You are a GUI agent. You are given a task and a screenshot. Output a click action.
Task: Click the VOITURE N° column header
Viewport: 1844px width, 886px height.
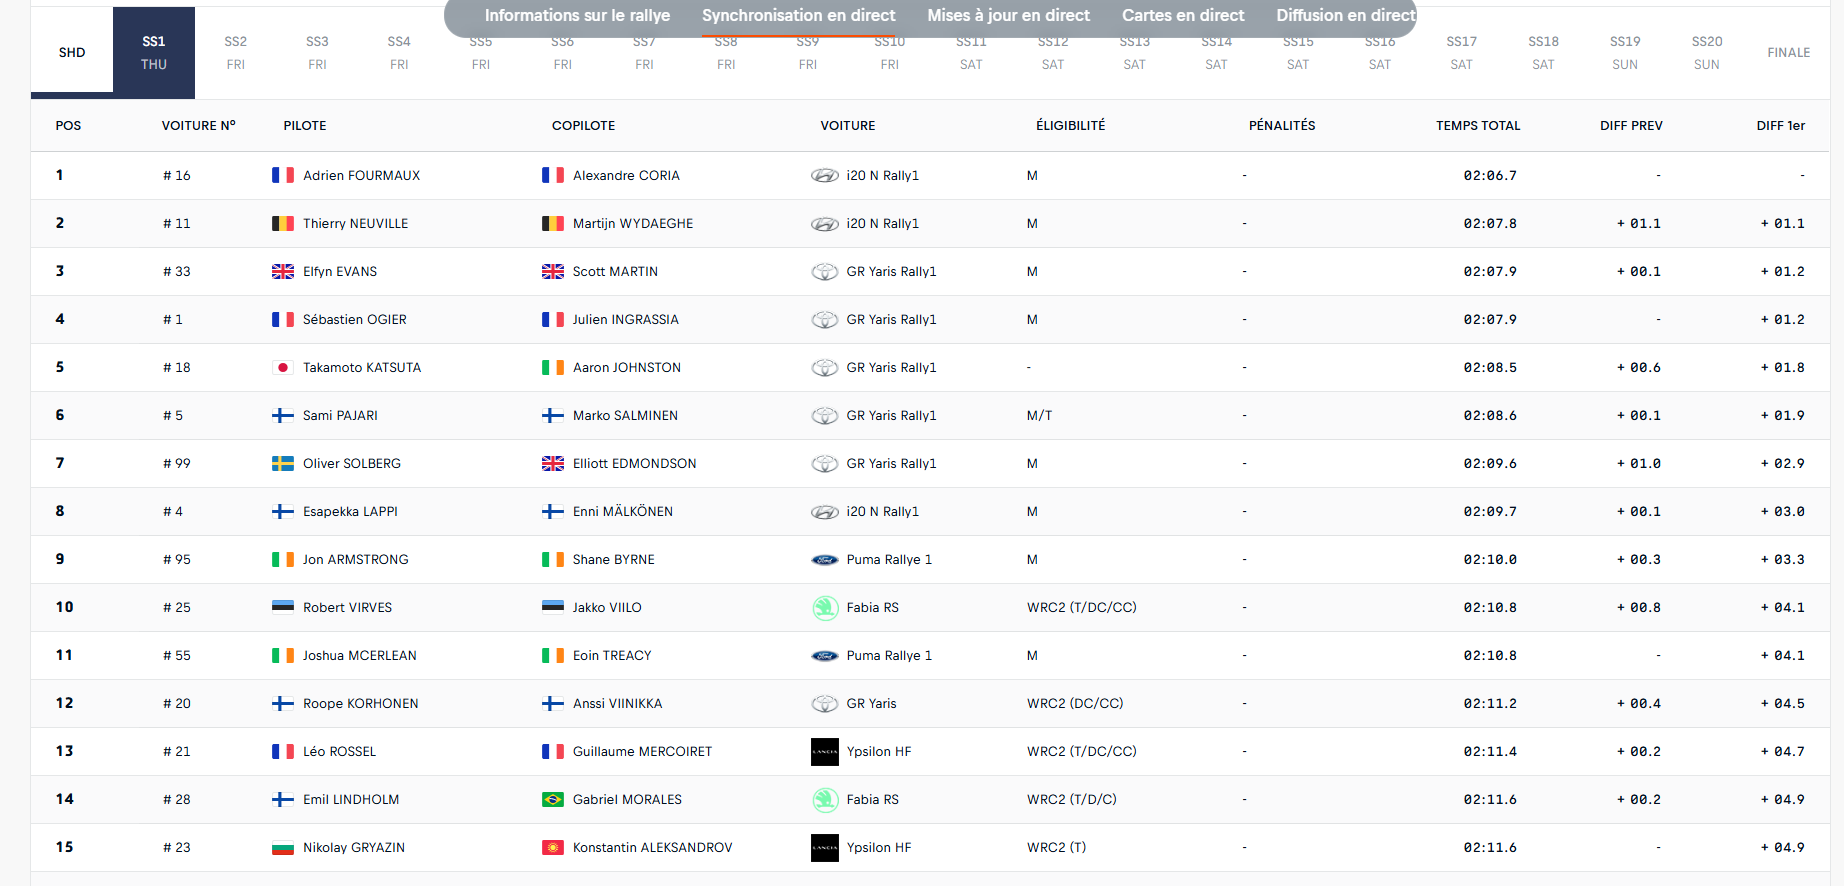pyautogui.click(x=199, y=126)
